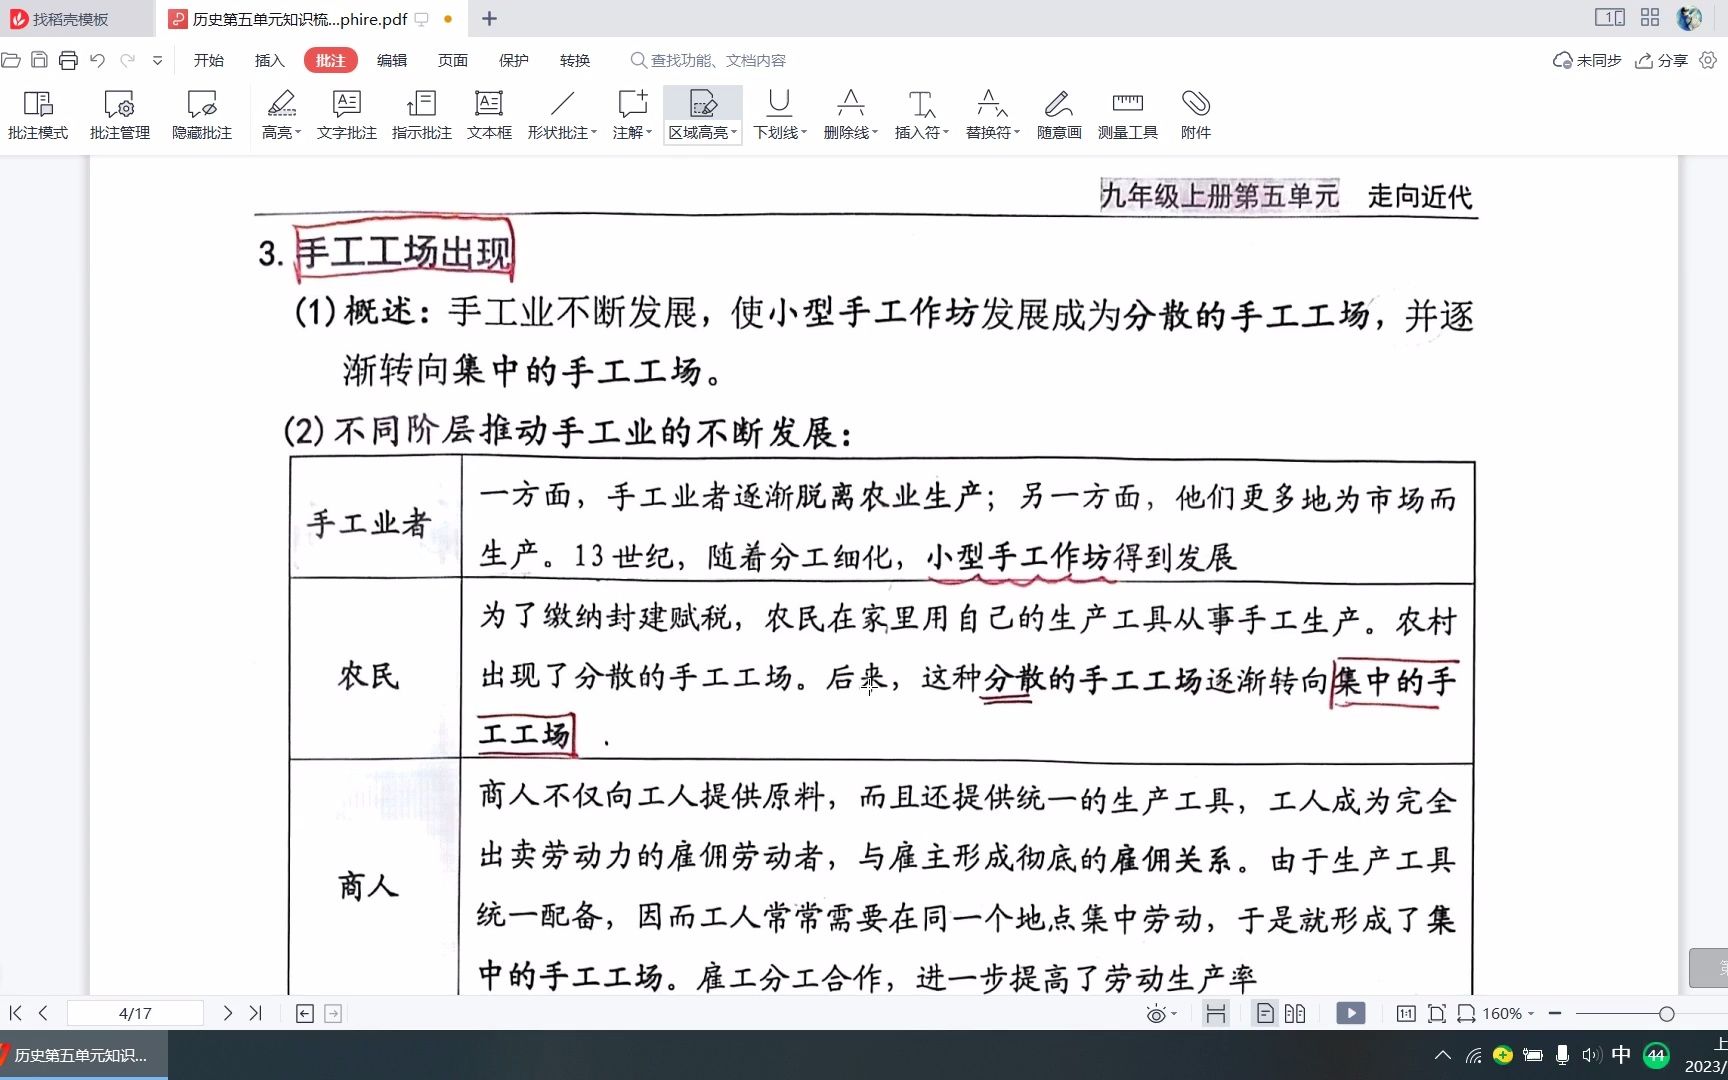Expand the 区域高亮 dropdown arrow
The image size is (1728, 1080).
point(734,133)
